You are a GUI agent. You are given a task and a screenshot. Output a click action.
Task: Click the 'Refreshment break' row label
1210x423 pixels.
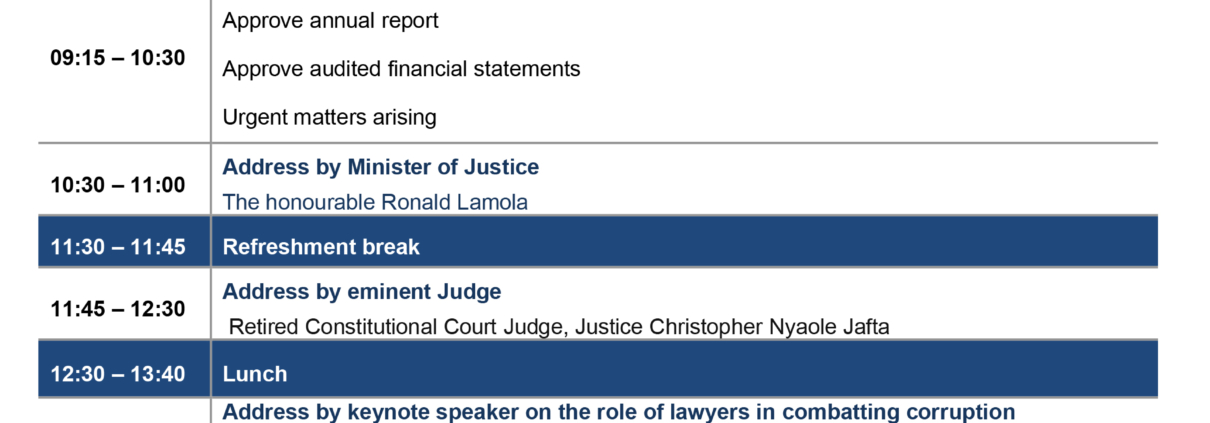[x=321, y=247]
